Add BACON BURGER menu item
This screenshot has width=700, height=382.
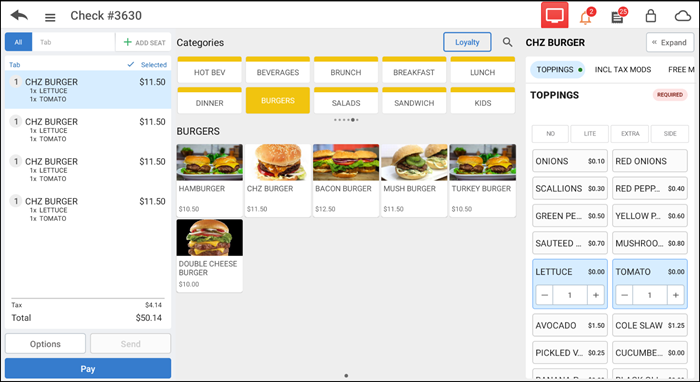click(346, 180)
